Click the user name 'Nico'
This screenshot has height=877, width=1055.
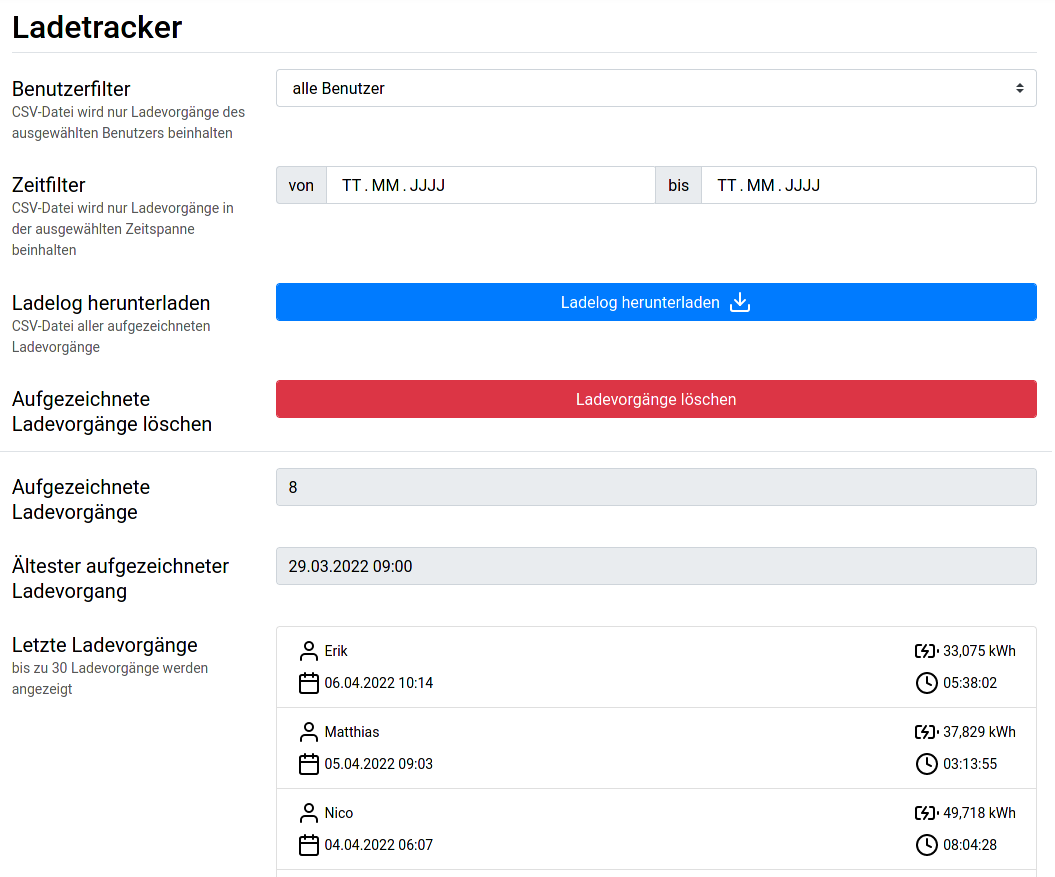pyautogui.click(x=338, y=812)
